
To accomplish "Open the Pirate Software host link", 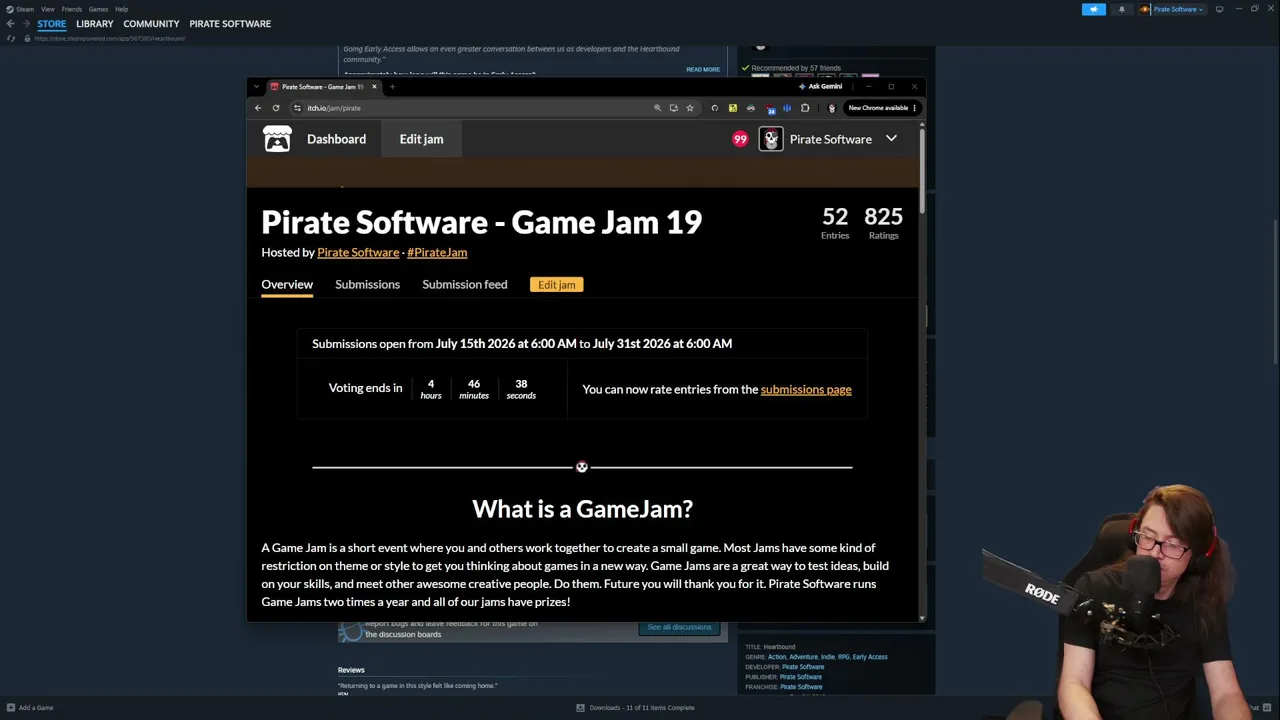I will 358,253.
